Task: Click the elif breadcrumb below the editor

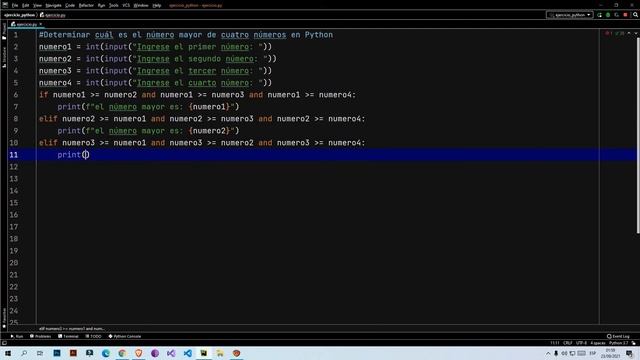Action: (x=72, y=329)
